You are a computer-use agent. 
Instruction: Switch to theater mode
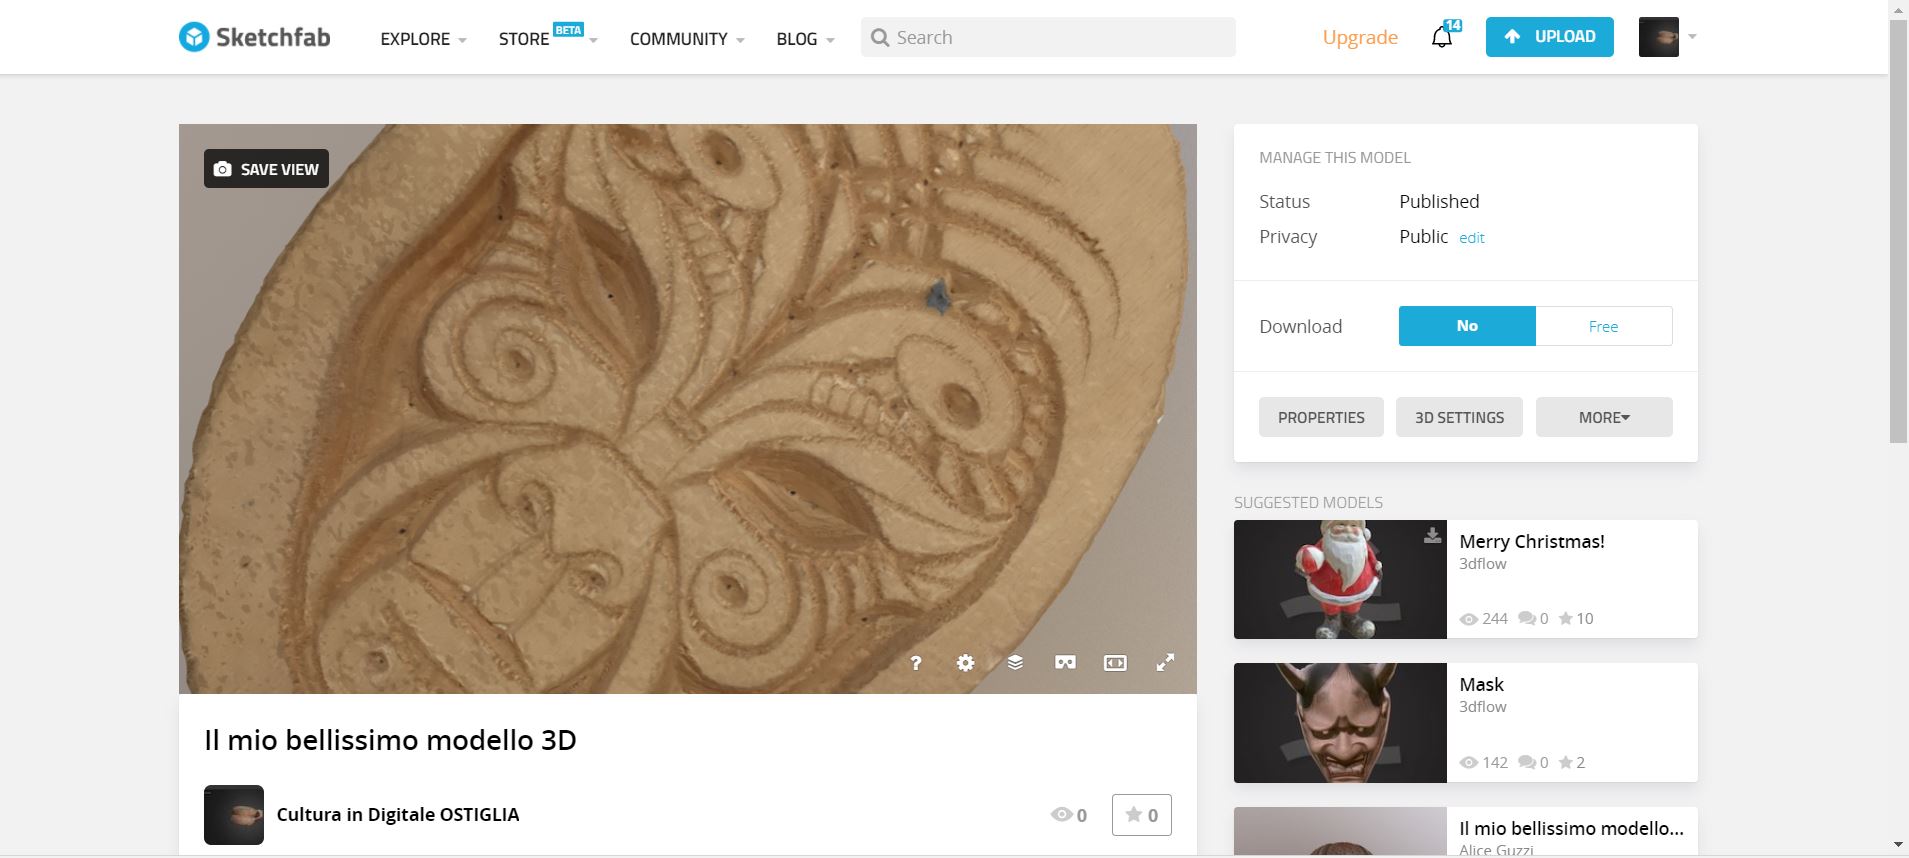(x=1115, y=663)
